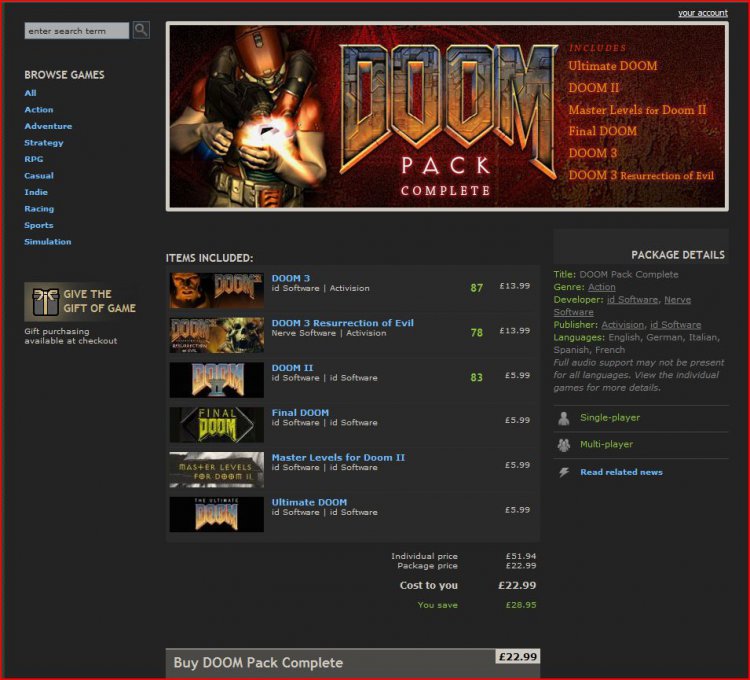Browse the Strategy category
Screen dimensions: 750x680
(x=44, y=143)
